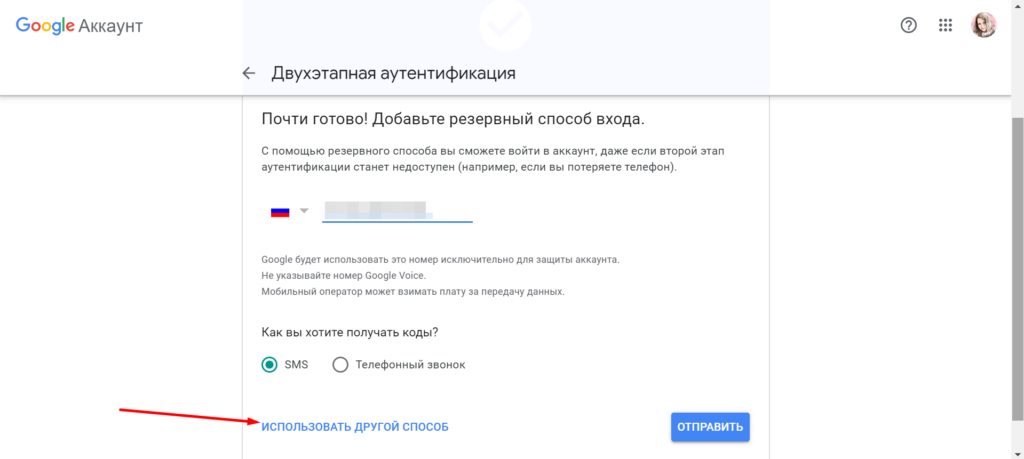
Task: Go back using the left arrow
Action: (x=249, y=73)
